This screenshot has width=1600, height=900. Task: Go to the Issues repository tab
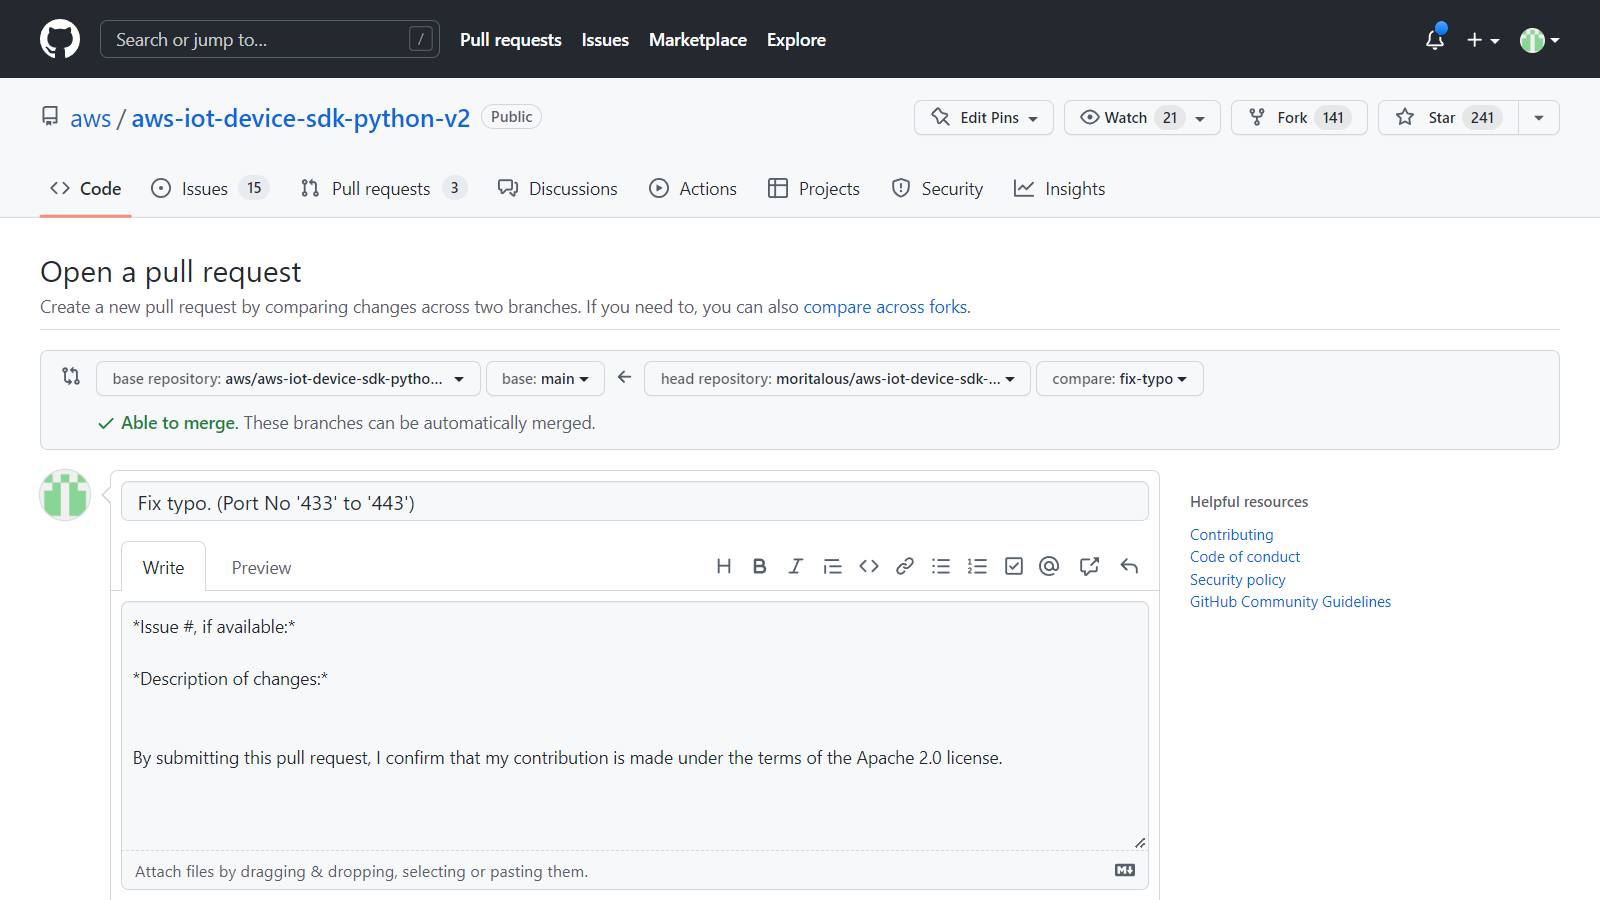coord(204,189)
